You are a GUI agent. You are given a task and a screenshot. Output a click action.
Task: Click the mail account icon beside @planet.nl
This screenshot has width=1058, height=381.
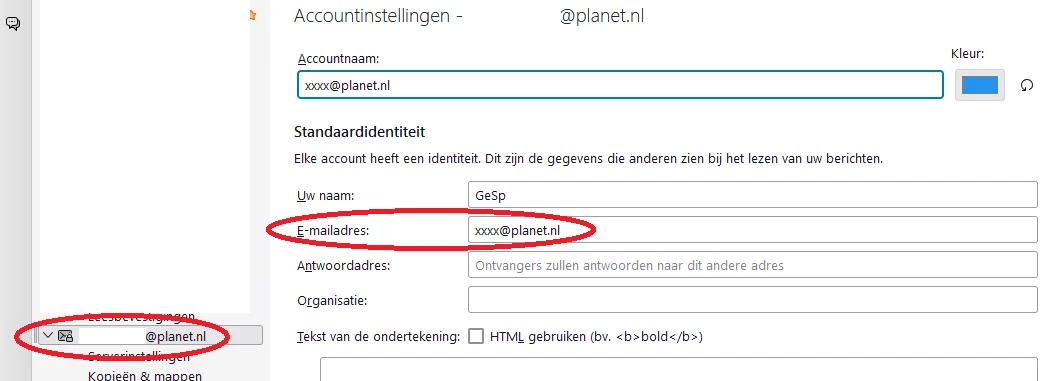pos(65,336)
